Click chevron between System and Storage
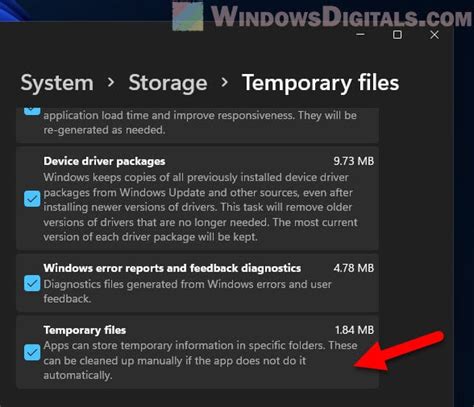The width and height of the screenshot is (474, 407). [111, 82]
